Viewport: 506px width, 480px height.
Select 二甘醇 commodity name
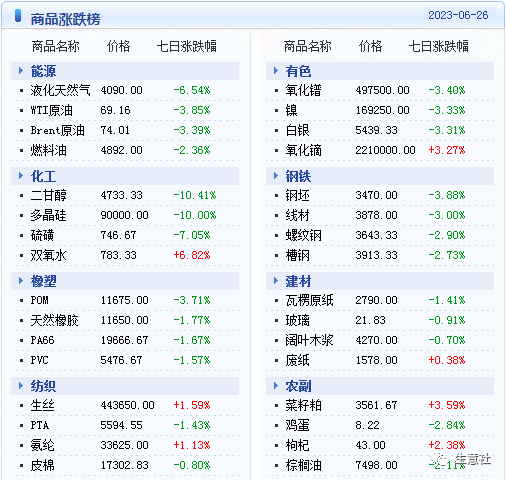[x=49, y=195]
